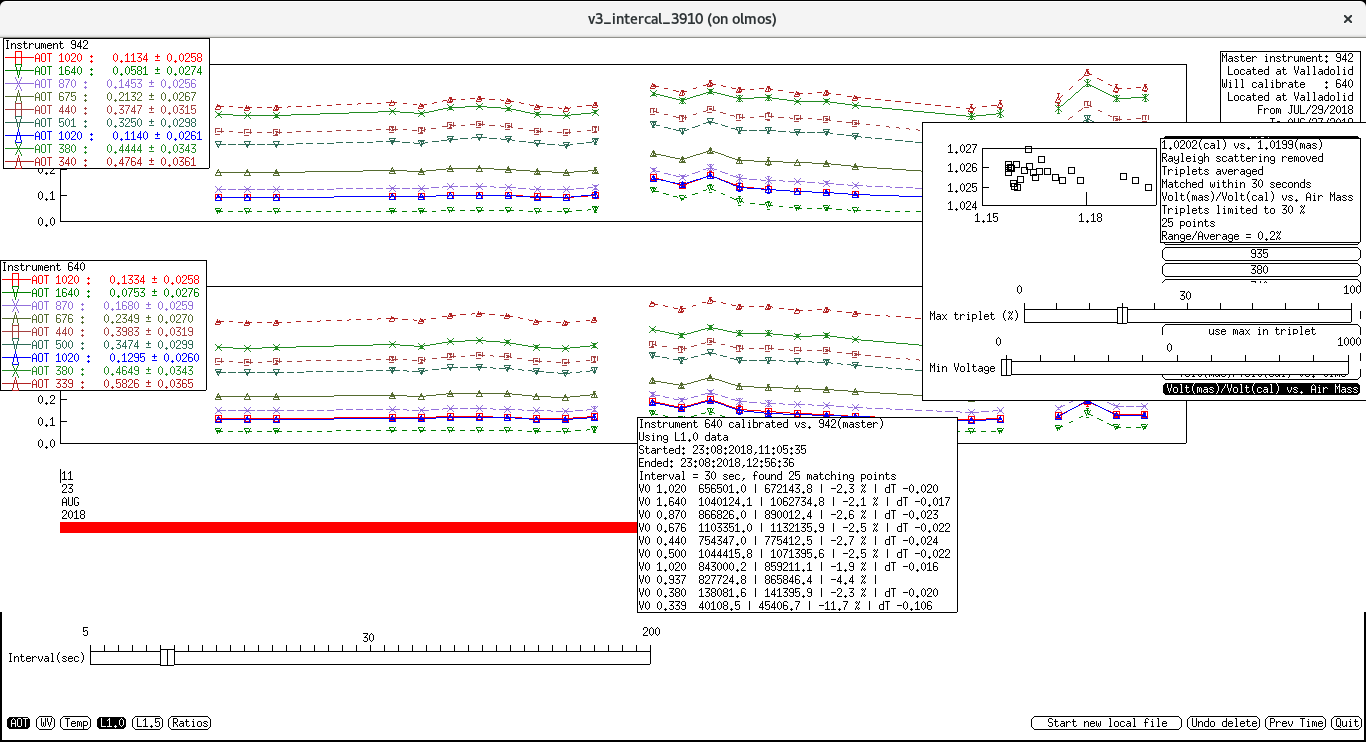Click the Instrument 640 legend title

pos(45,267)
